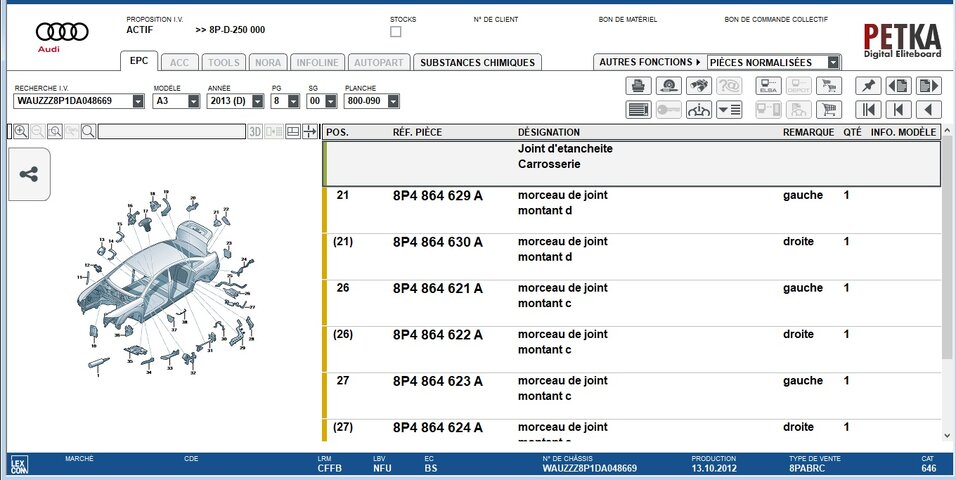Click the arrow expand-panel icon
Image resolution: width=956 pixels, height=480 pixels.
point(310,131)
